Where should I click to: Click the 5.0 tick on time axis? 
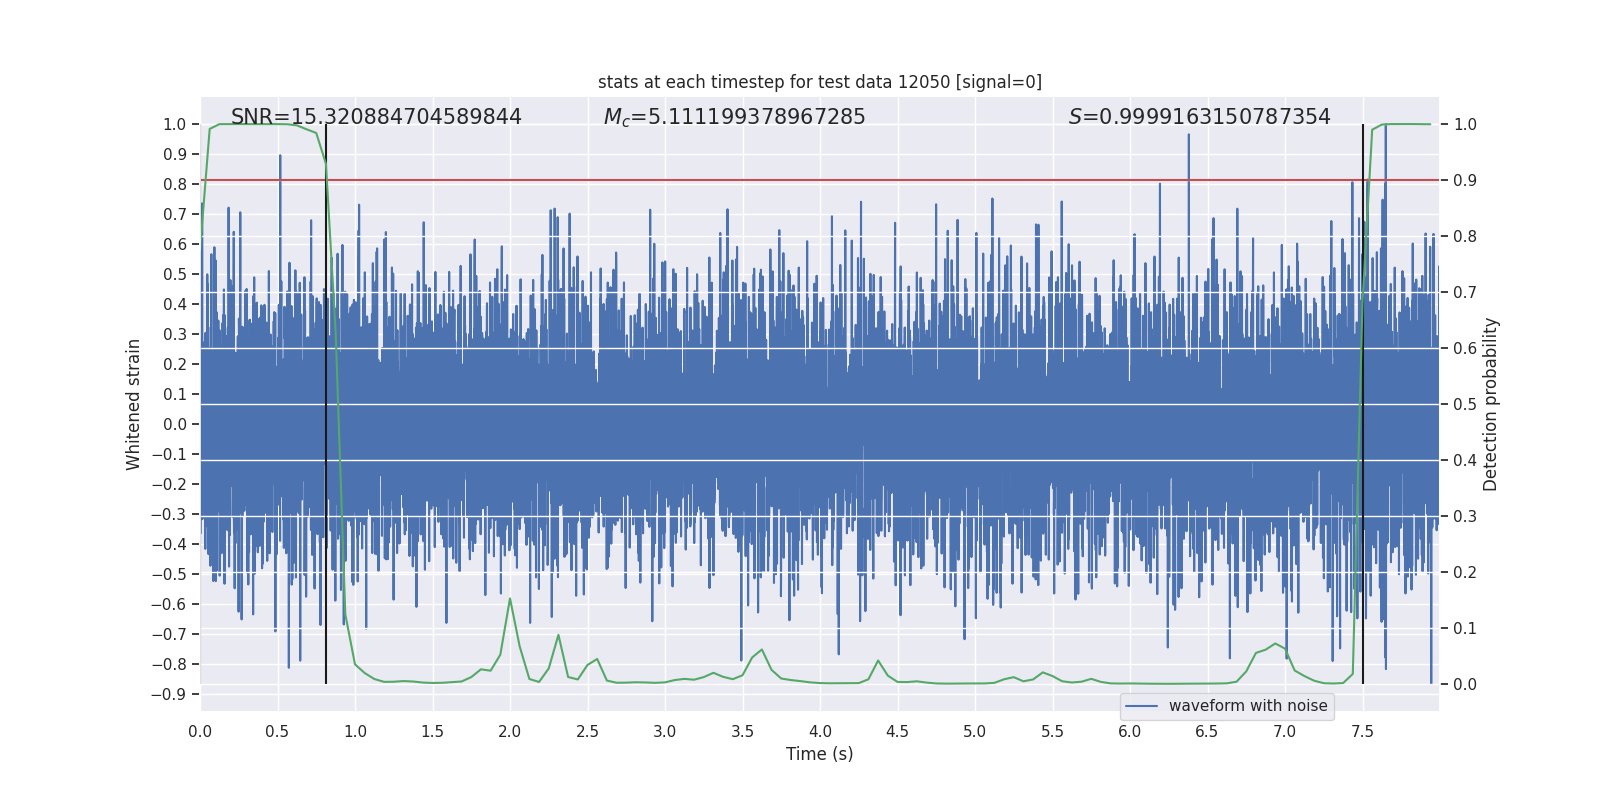tap(975, 732)
